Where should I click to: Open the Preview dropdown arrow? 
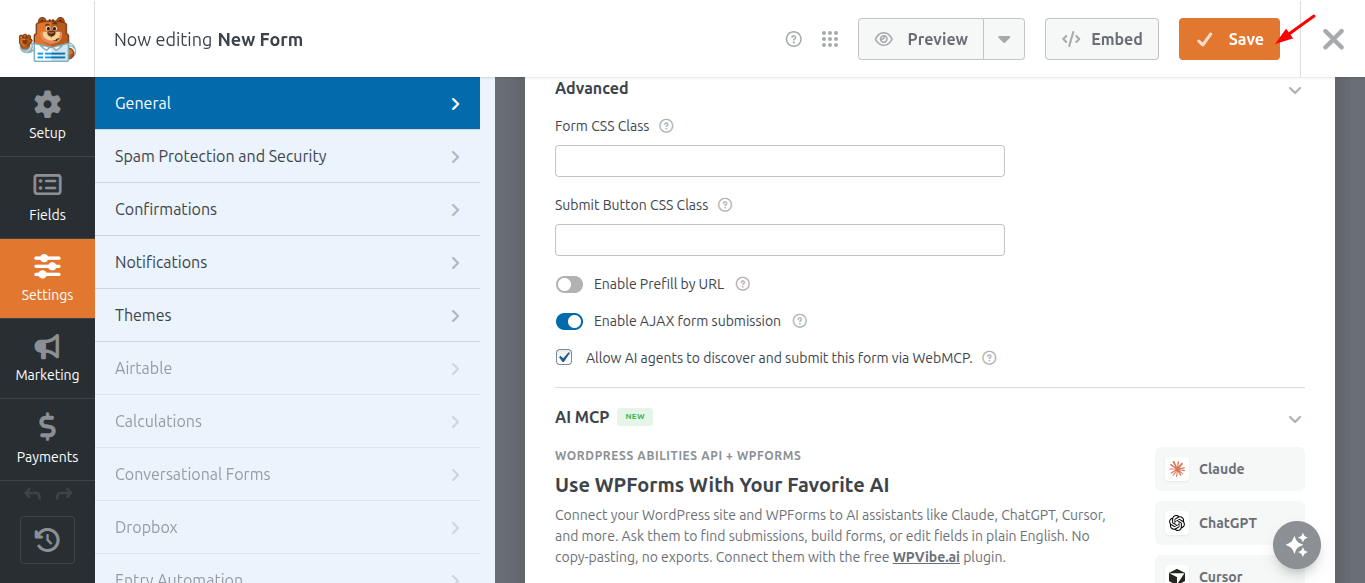tap(1004, 39)
